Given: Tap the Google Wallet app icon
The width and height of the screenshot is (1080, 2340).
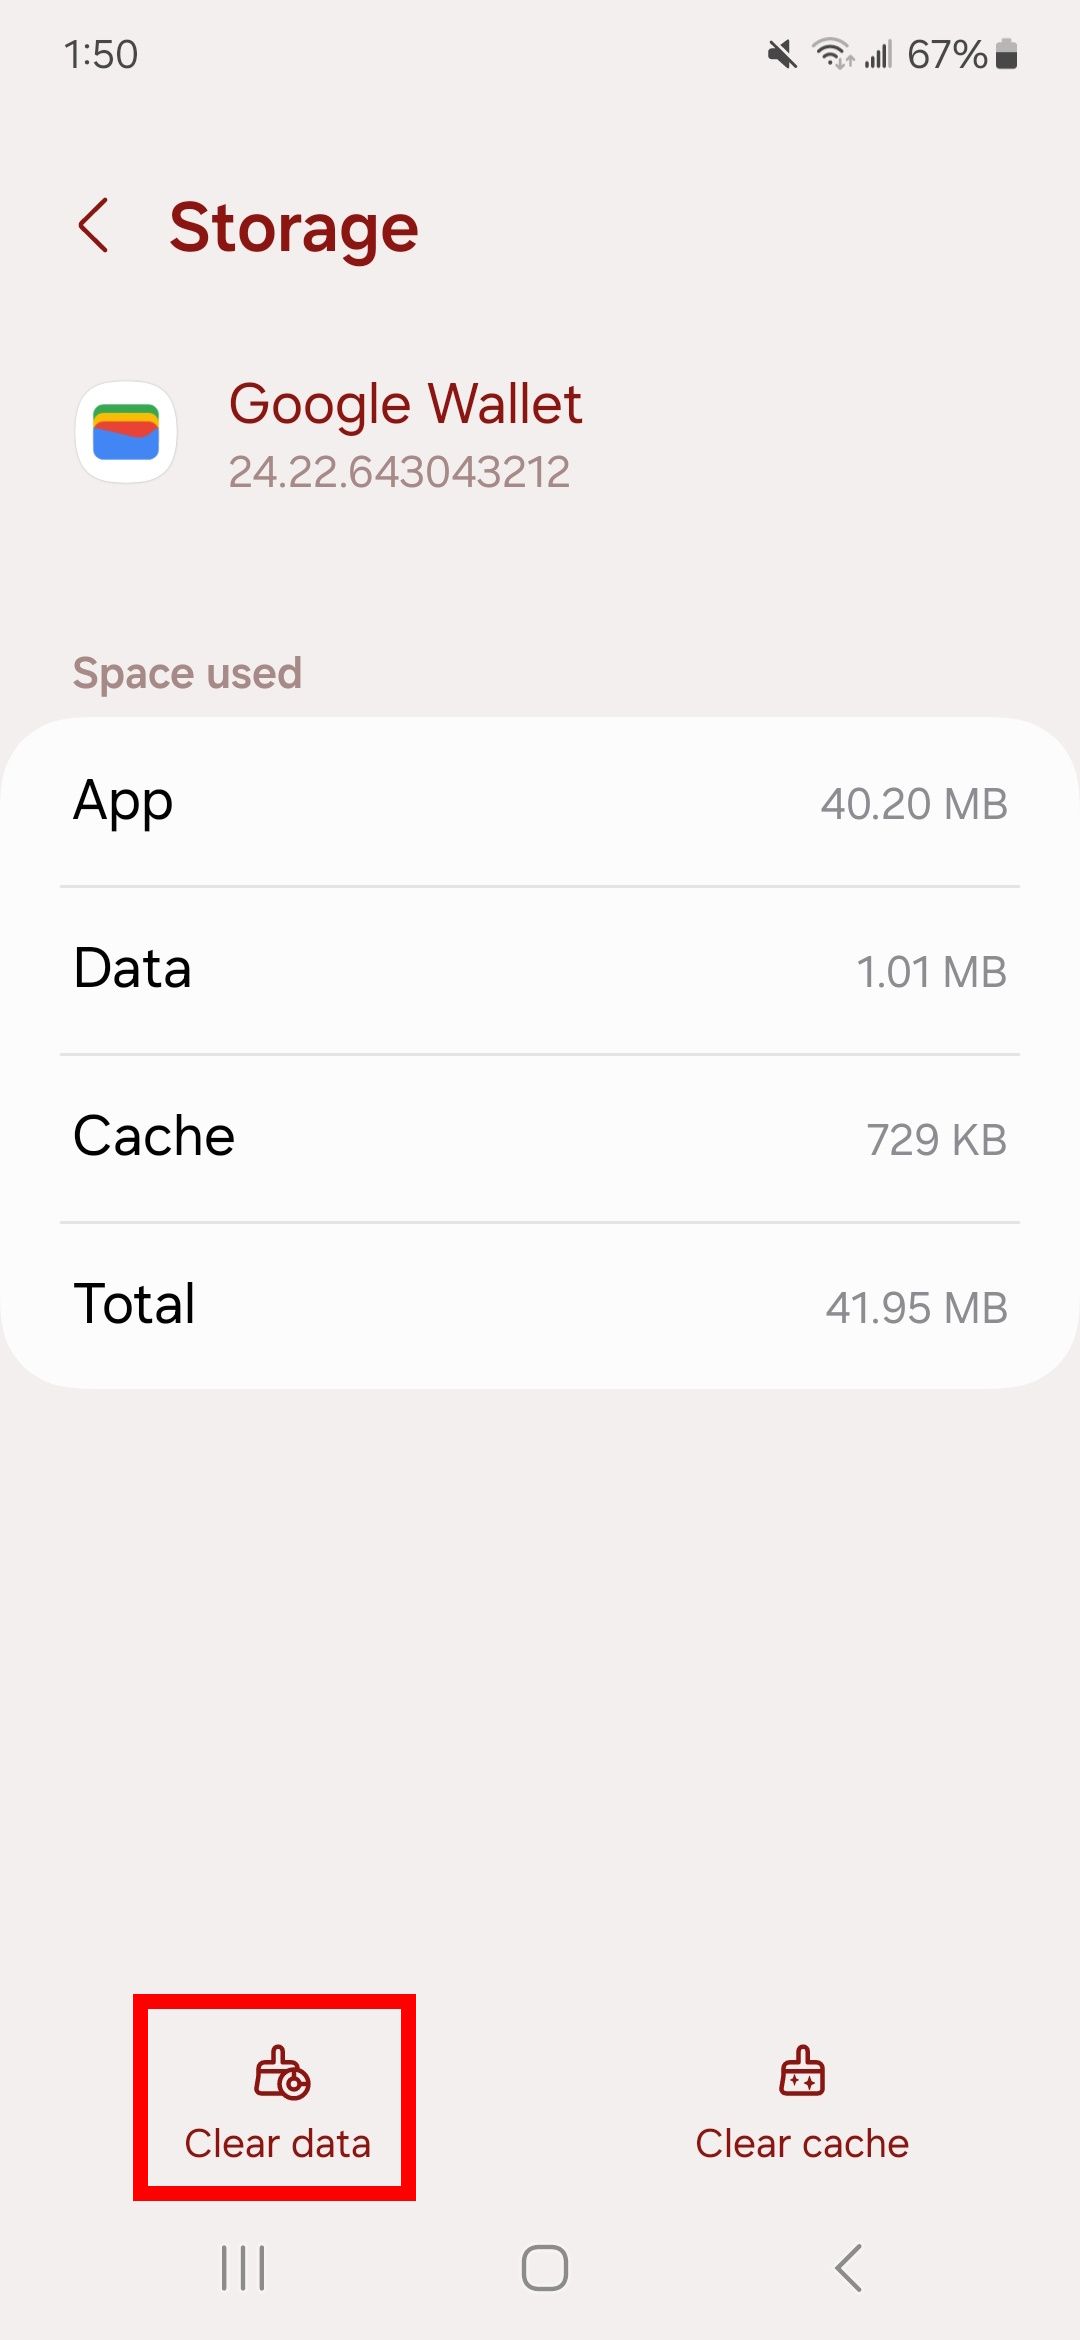Looking at the screenshot, I should [x=126, y=432].
